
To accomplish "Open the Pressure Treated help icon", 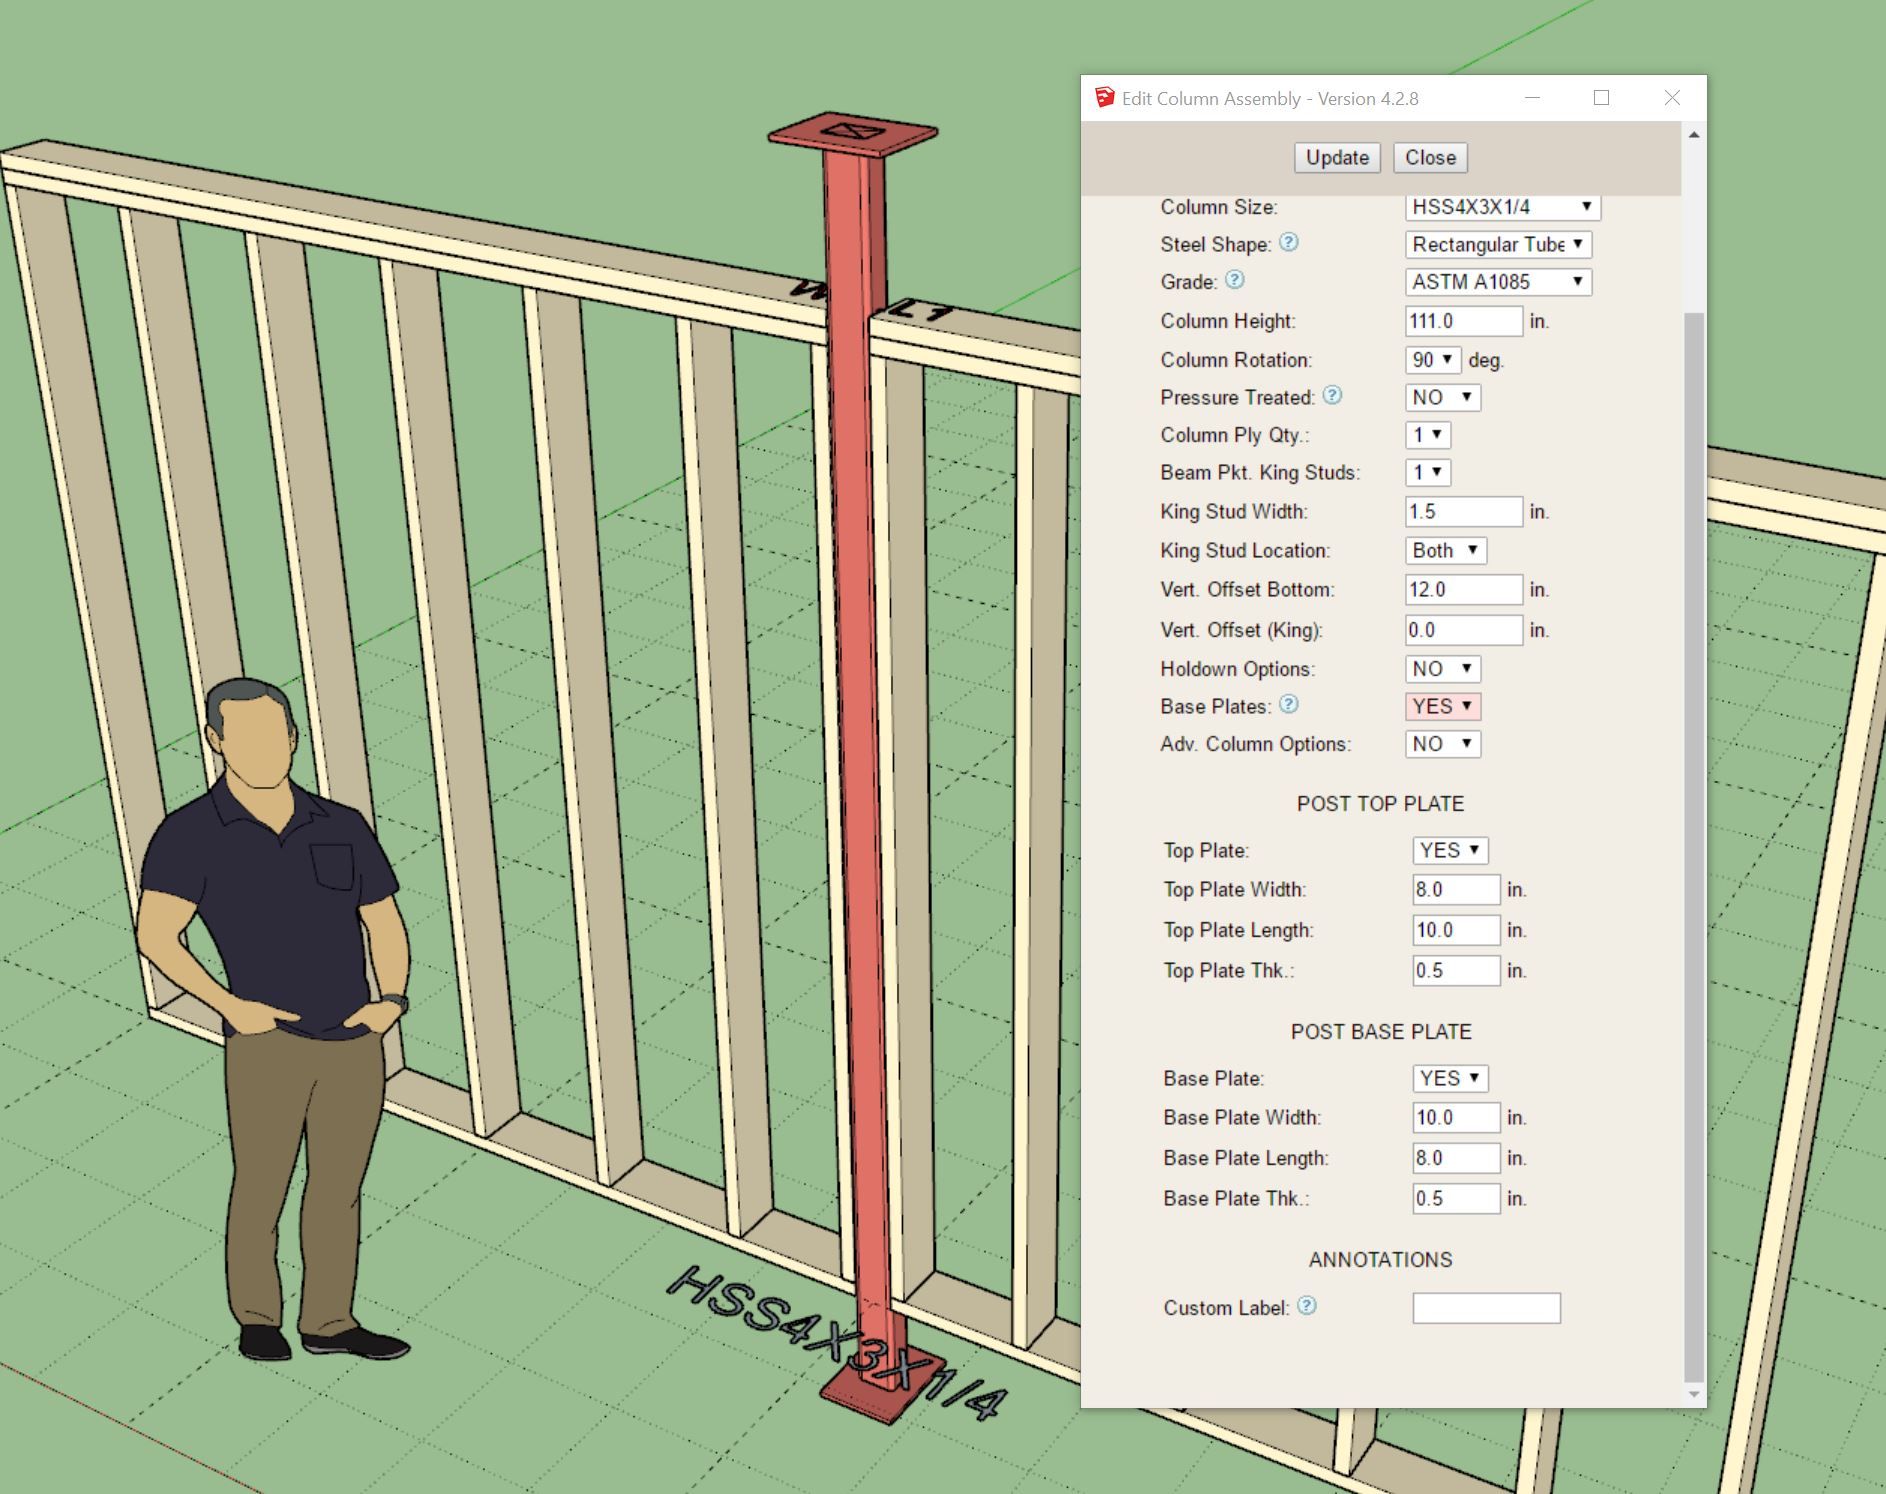I will click(x=1332, y=396).
